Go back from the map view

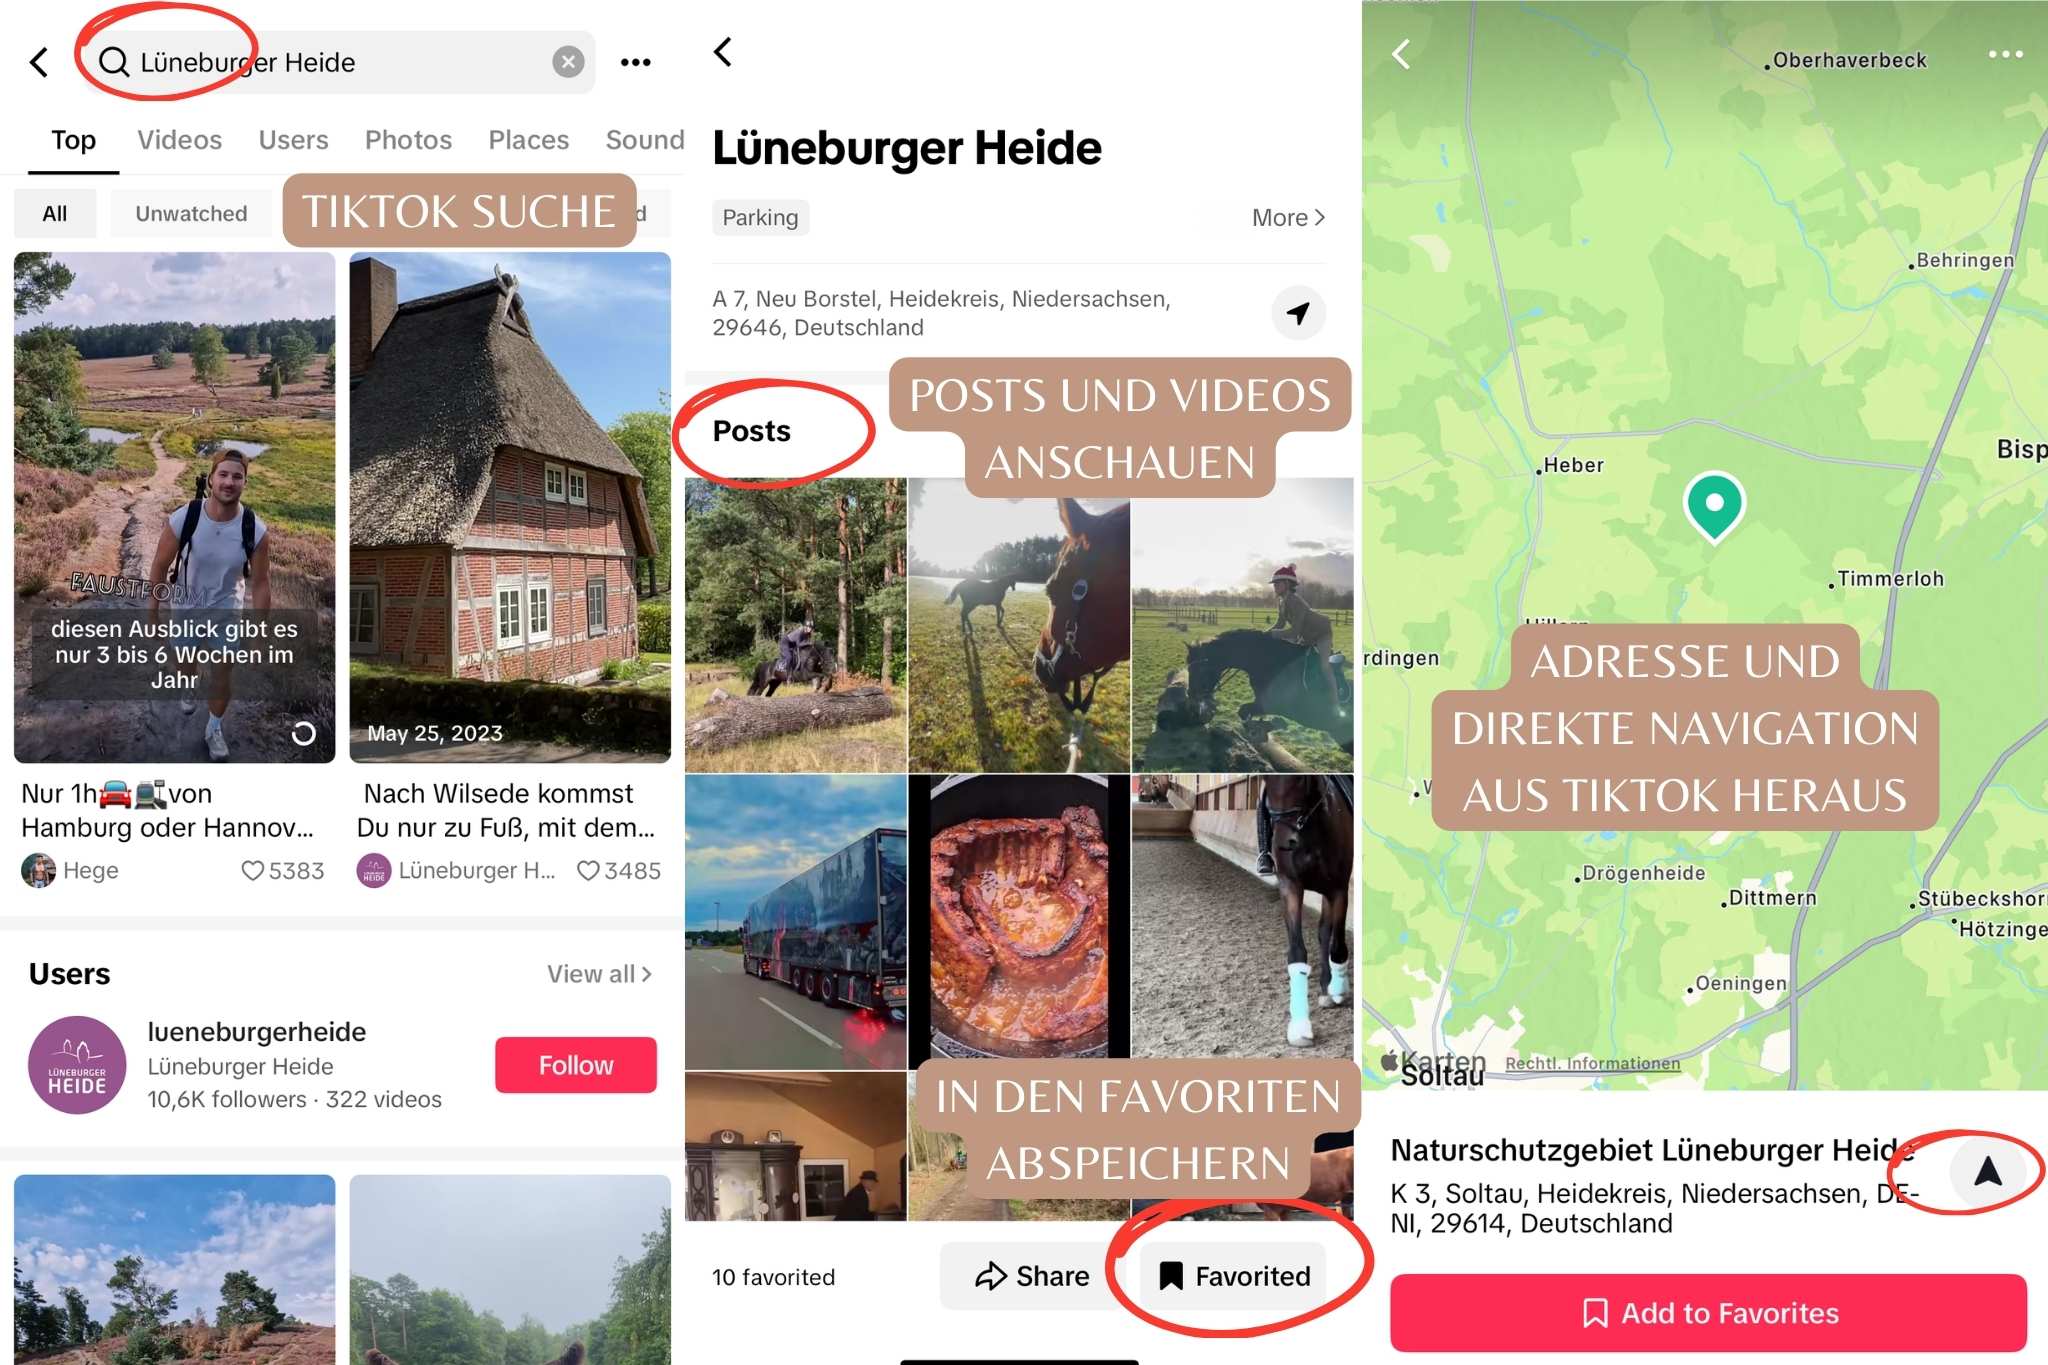coord(1401,54)
